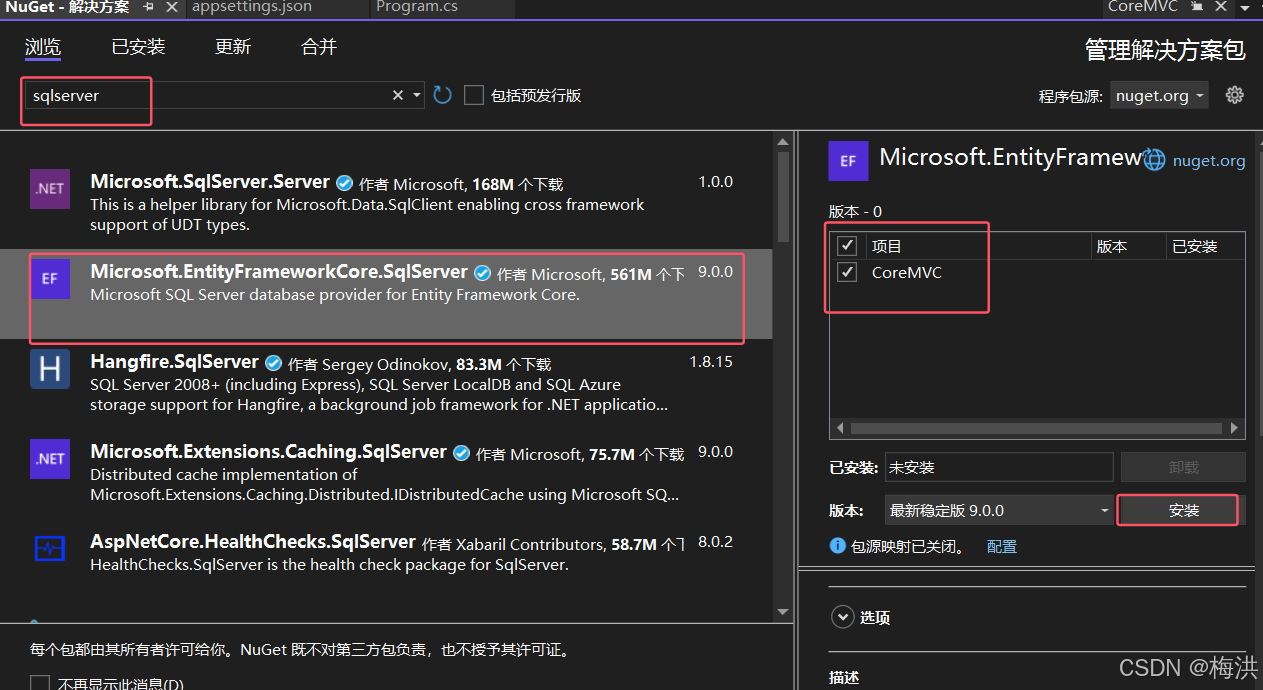Click the 1.8.15 version of Hangfire.SqlServer

pyautogui.click(x=711, y=361)
